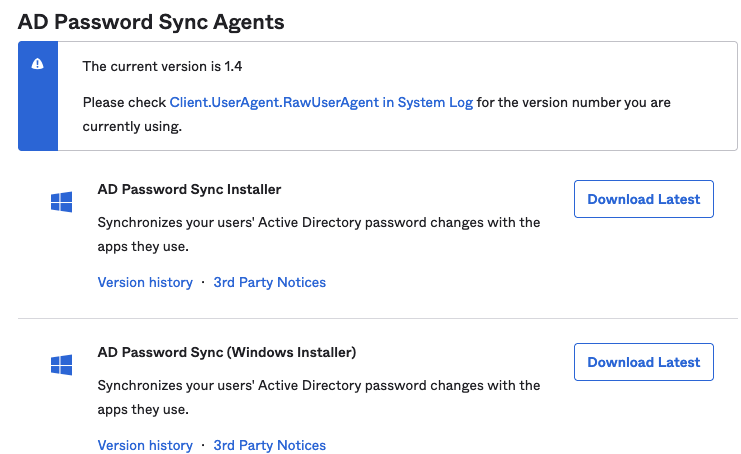
Task: Open Version history for the Windows Installer entry
Action: pyautogui.click(x=145, y=445)
